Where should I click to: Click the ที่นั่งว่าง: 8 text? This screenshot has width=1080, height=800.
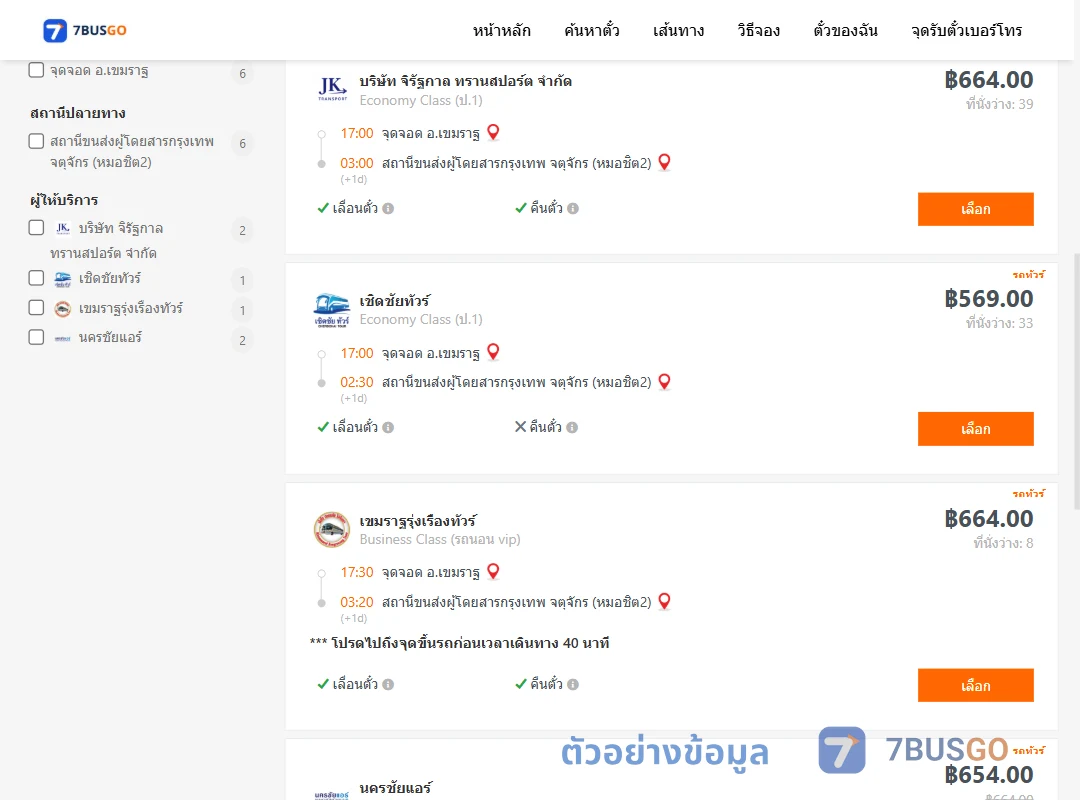click(1004, 544)
